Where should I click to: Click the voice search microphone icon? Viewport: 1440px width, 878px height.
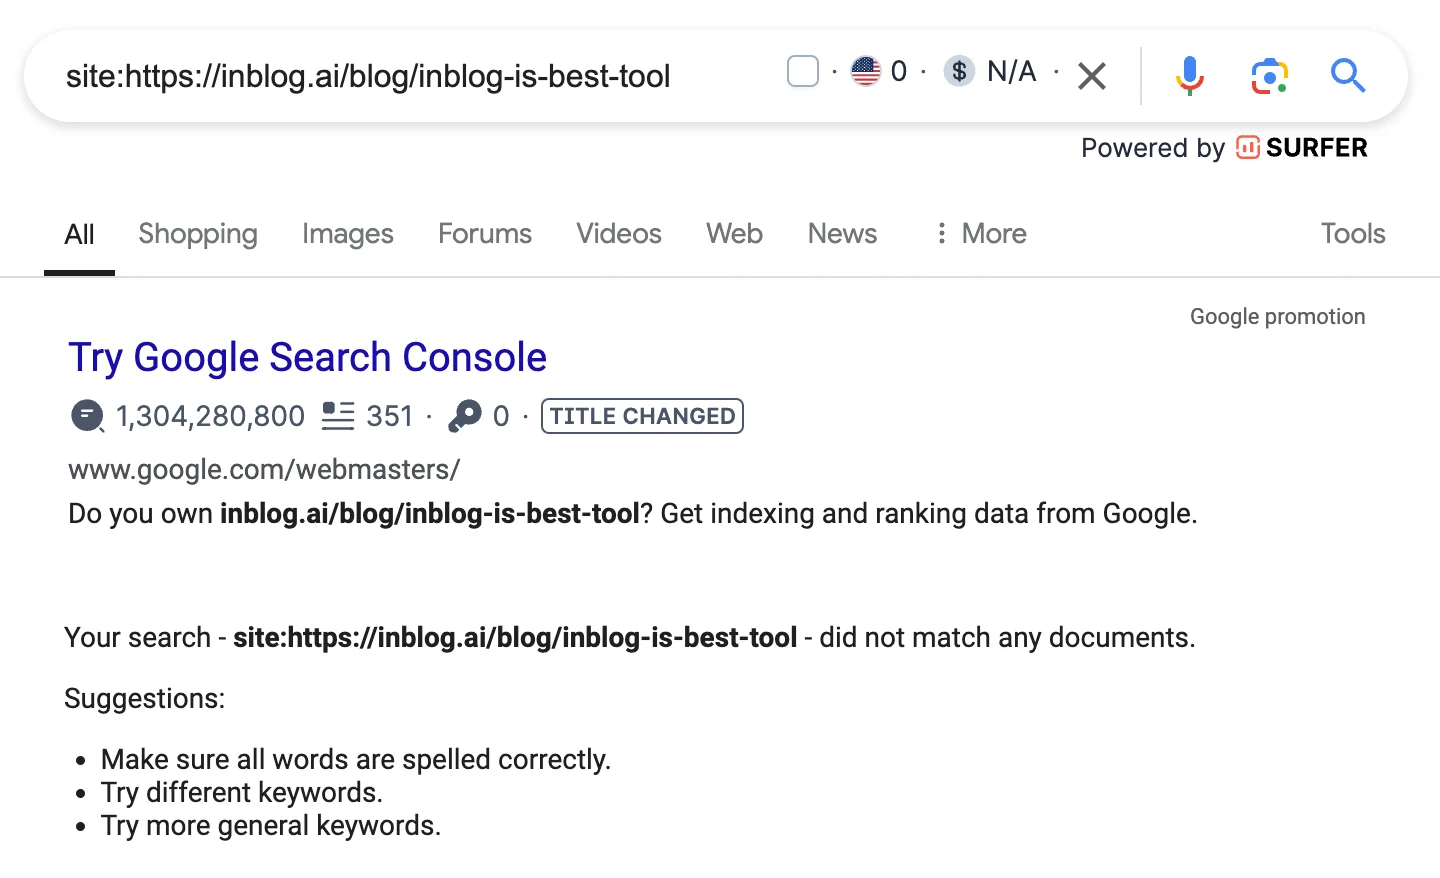[x=1189, y=75]
